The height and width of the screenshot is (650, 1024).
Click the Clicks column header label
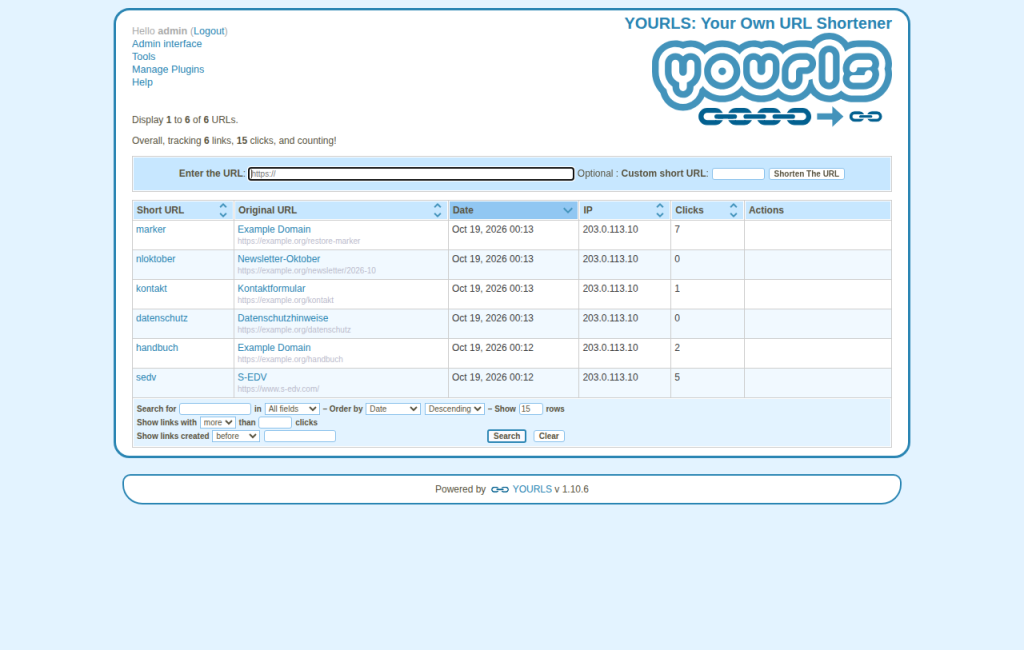[689, 210]
